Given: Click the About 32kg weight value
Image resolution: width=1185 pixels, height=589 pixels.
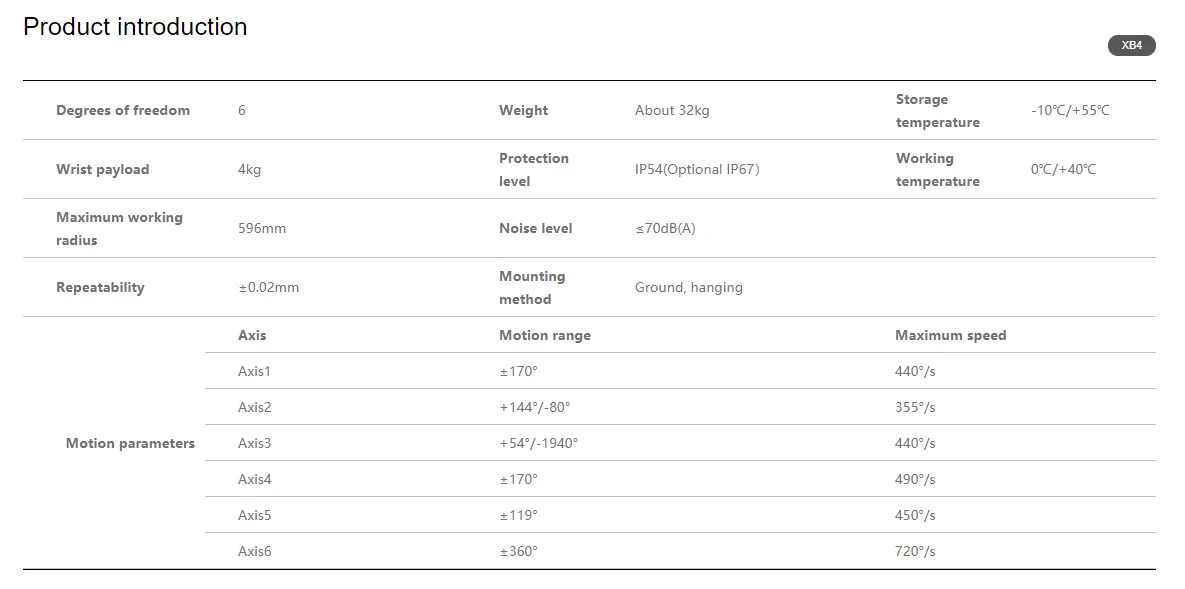Looking at the screenshot, I should click(x=671, y=110).
